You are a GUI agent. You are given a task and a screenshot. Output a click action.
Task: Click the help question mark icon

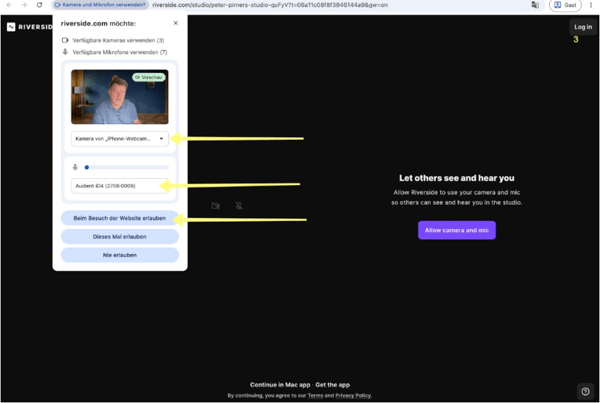click(x=585, y=391)
